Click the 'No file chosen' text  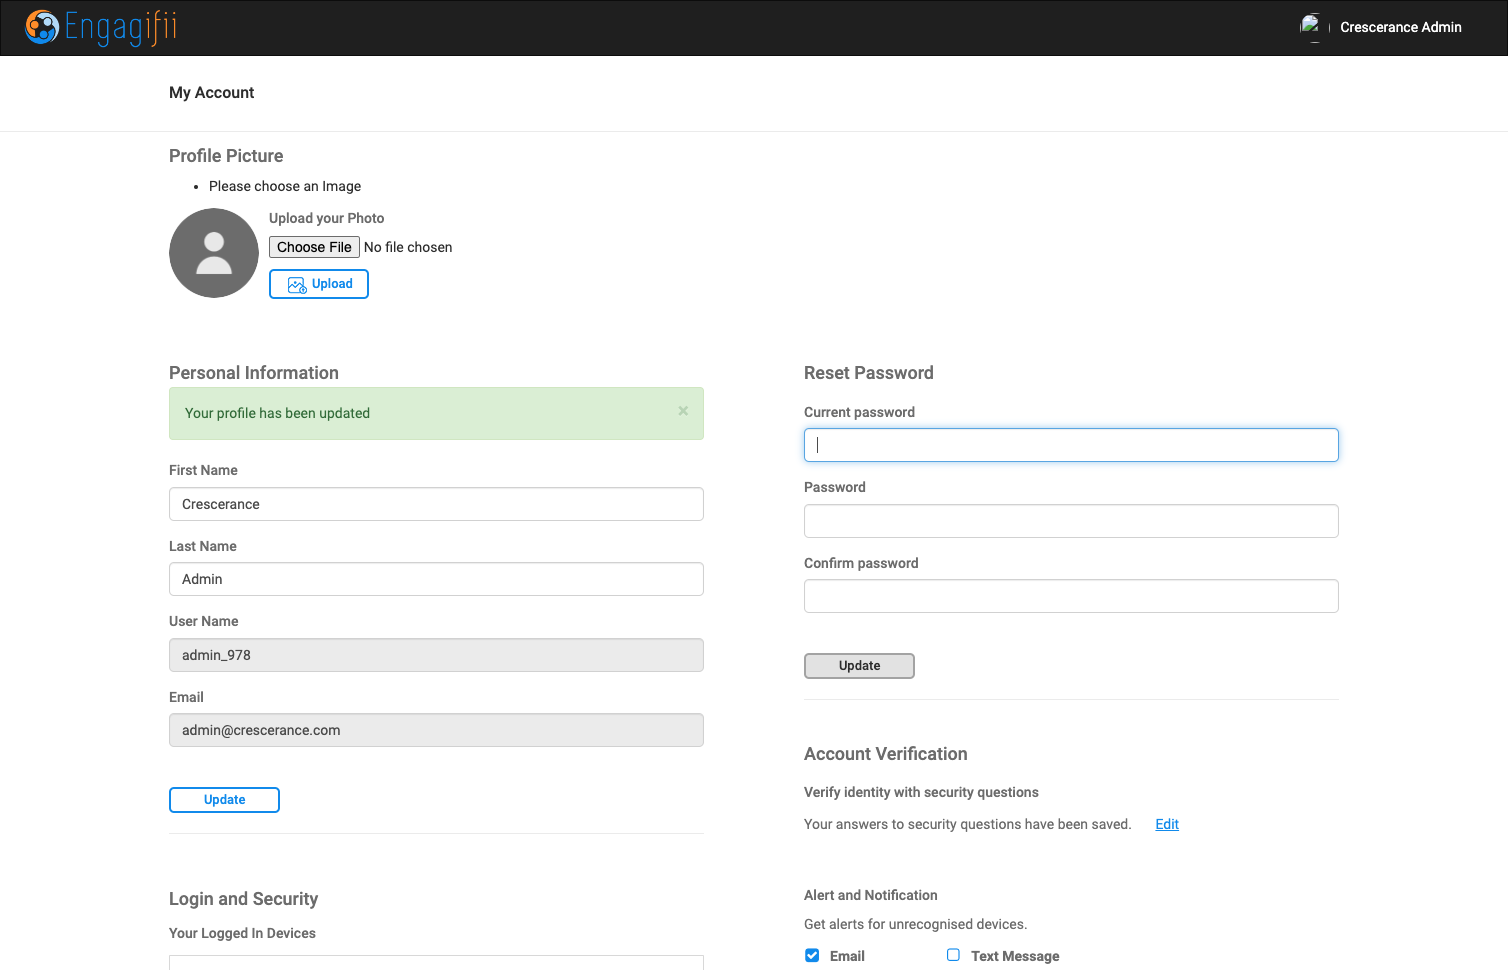point(408,247)
